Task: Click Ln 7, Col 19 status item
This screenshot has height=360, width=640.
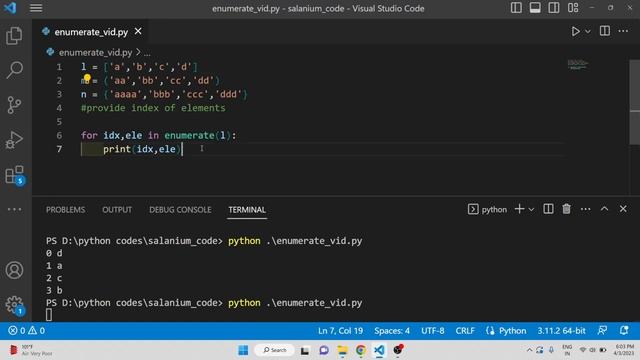Action: 340,331
